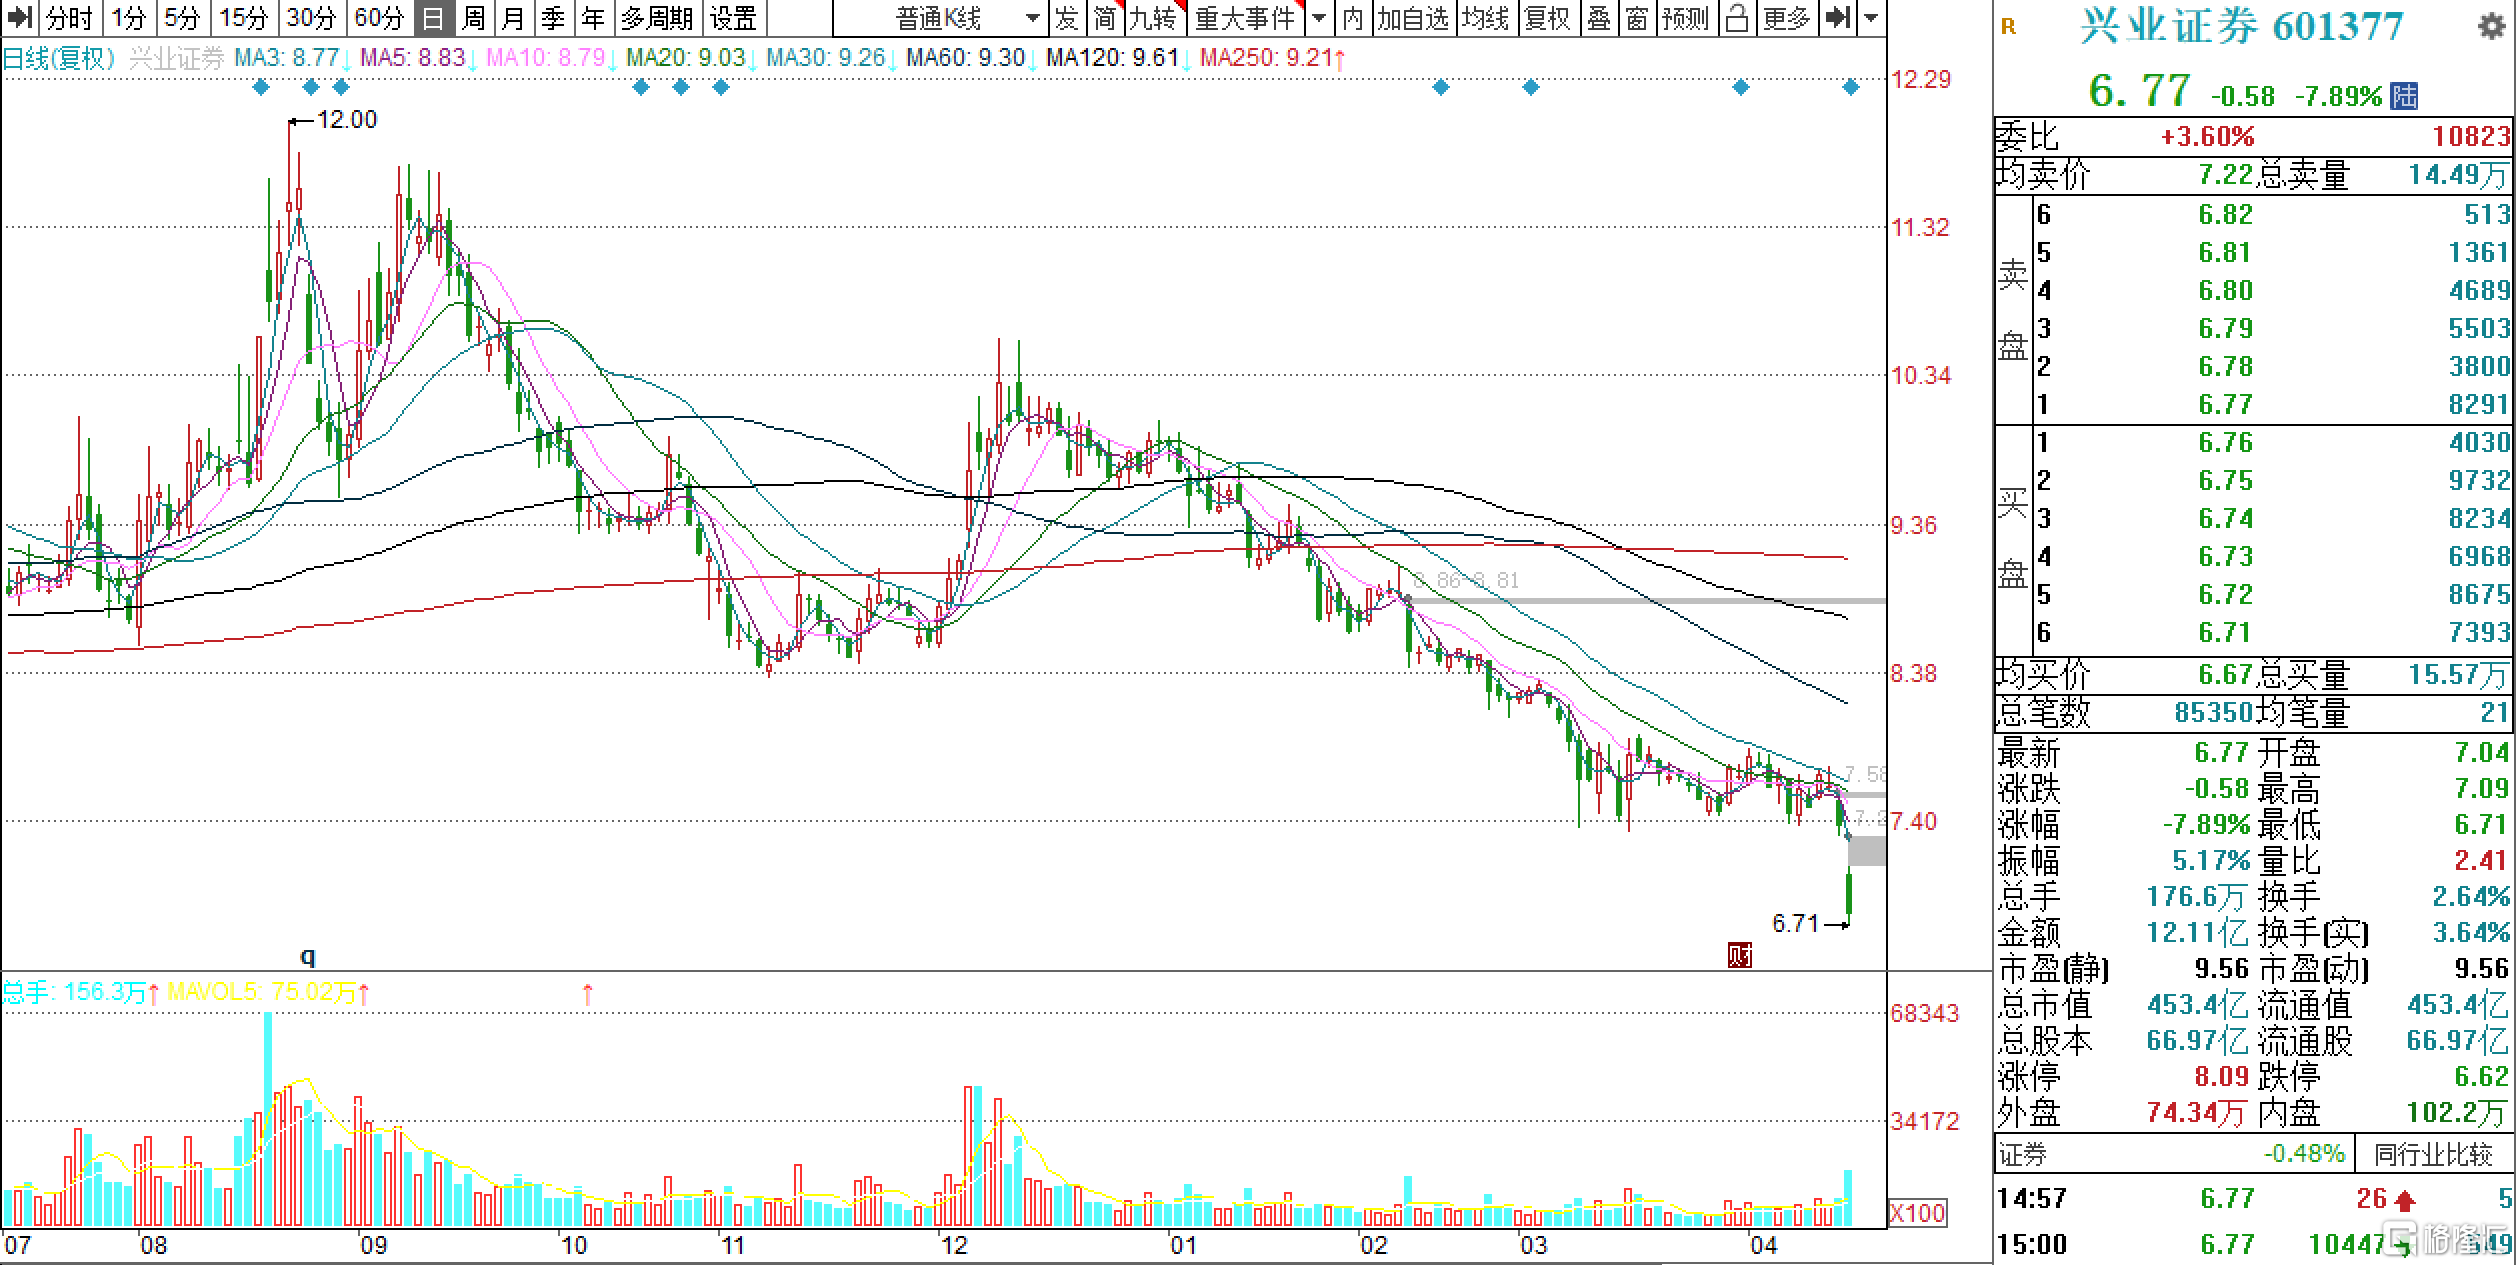Click the 九转 indicator button
Screen dimensions: 2516x1265
point(1153,17)
